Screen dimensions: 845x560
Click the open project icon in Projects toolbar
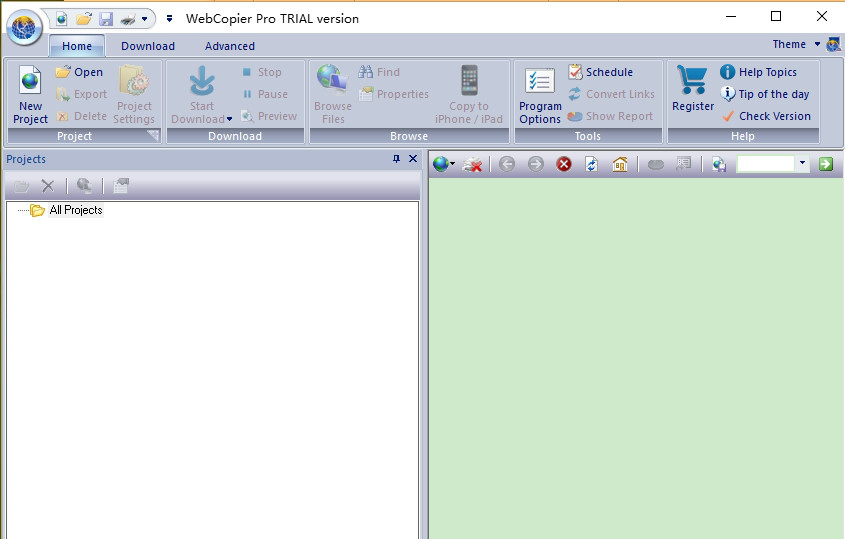pyautogui.click(x=22, y=186)
